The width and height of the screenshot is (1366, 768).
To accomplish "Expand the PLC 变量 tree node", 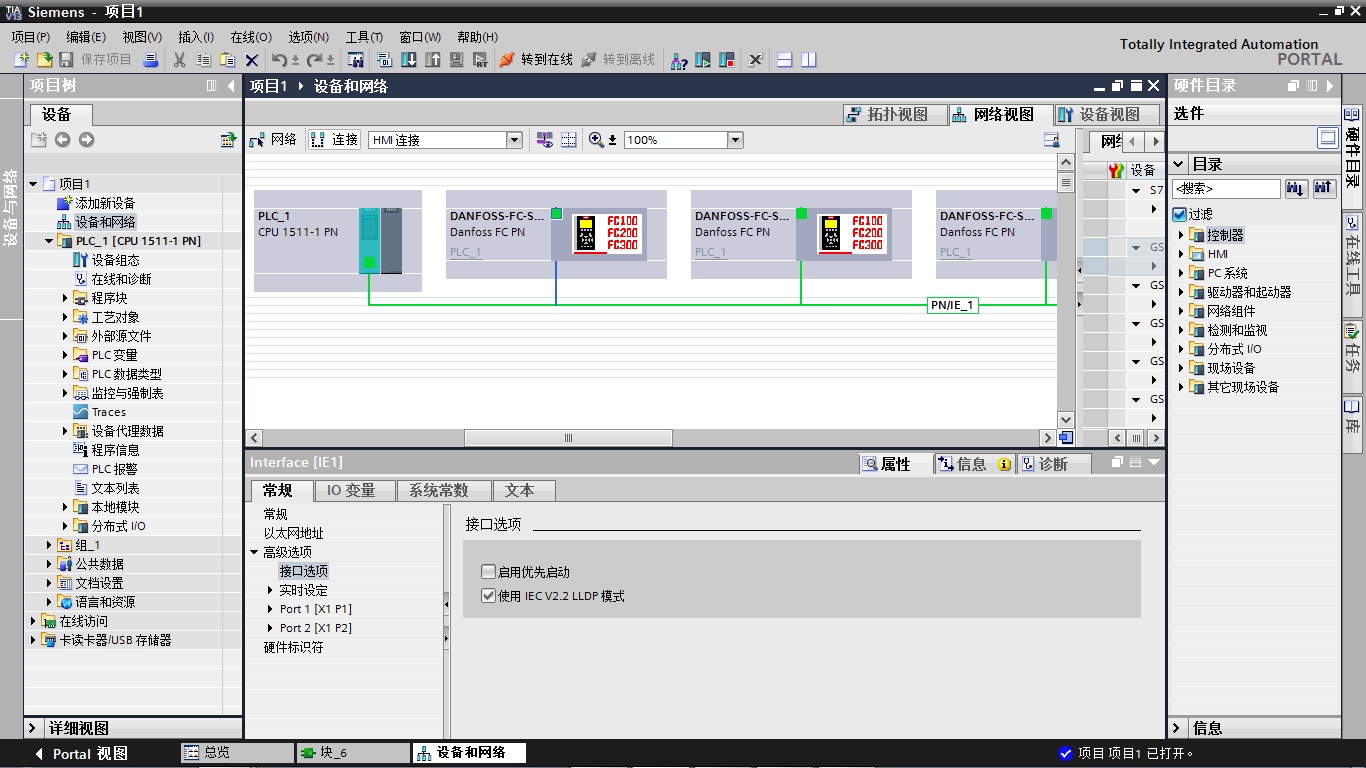I will (x=66, y=355).
